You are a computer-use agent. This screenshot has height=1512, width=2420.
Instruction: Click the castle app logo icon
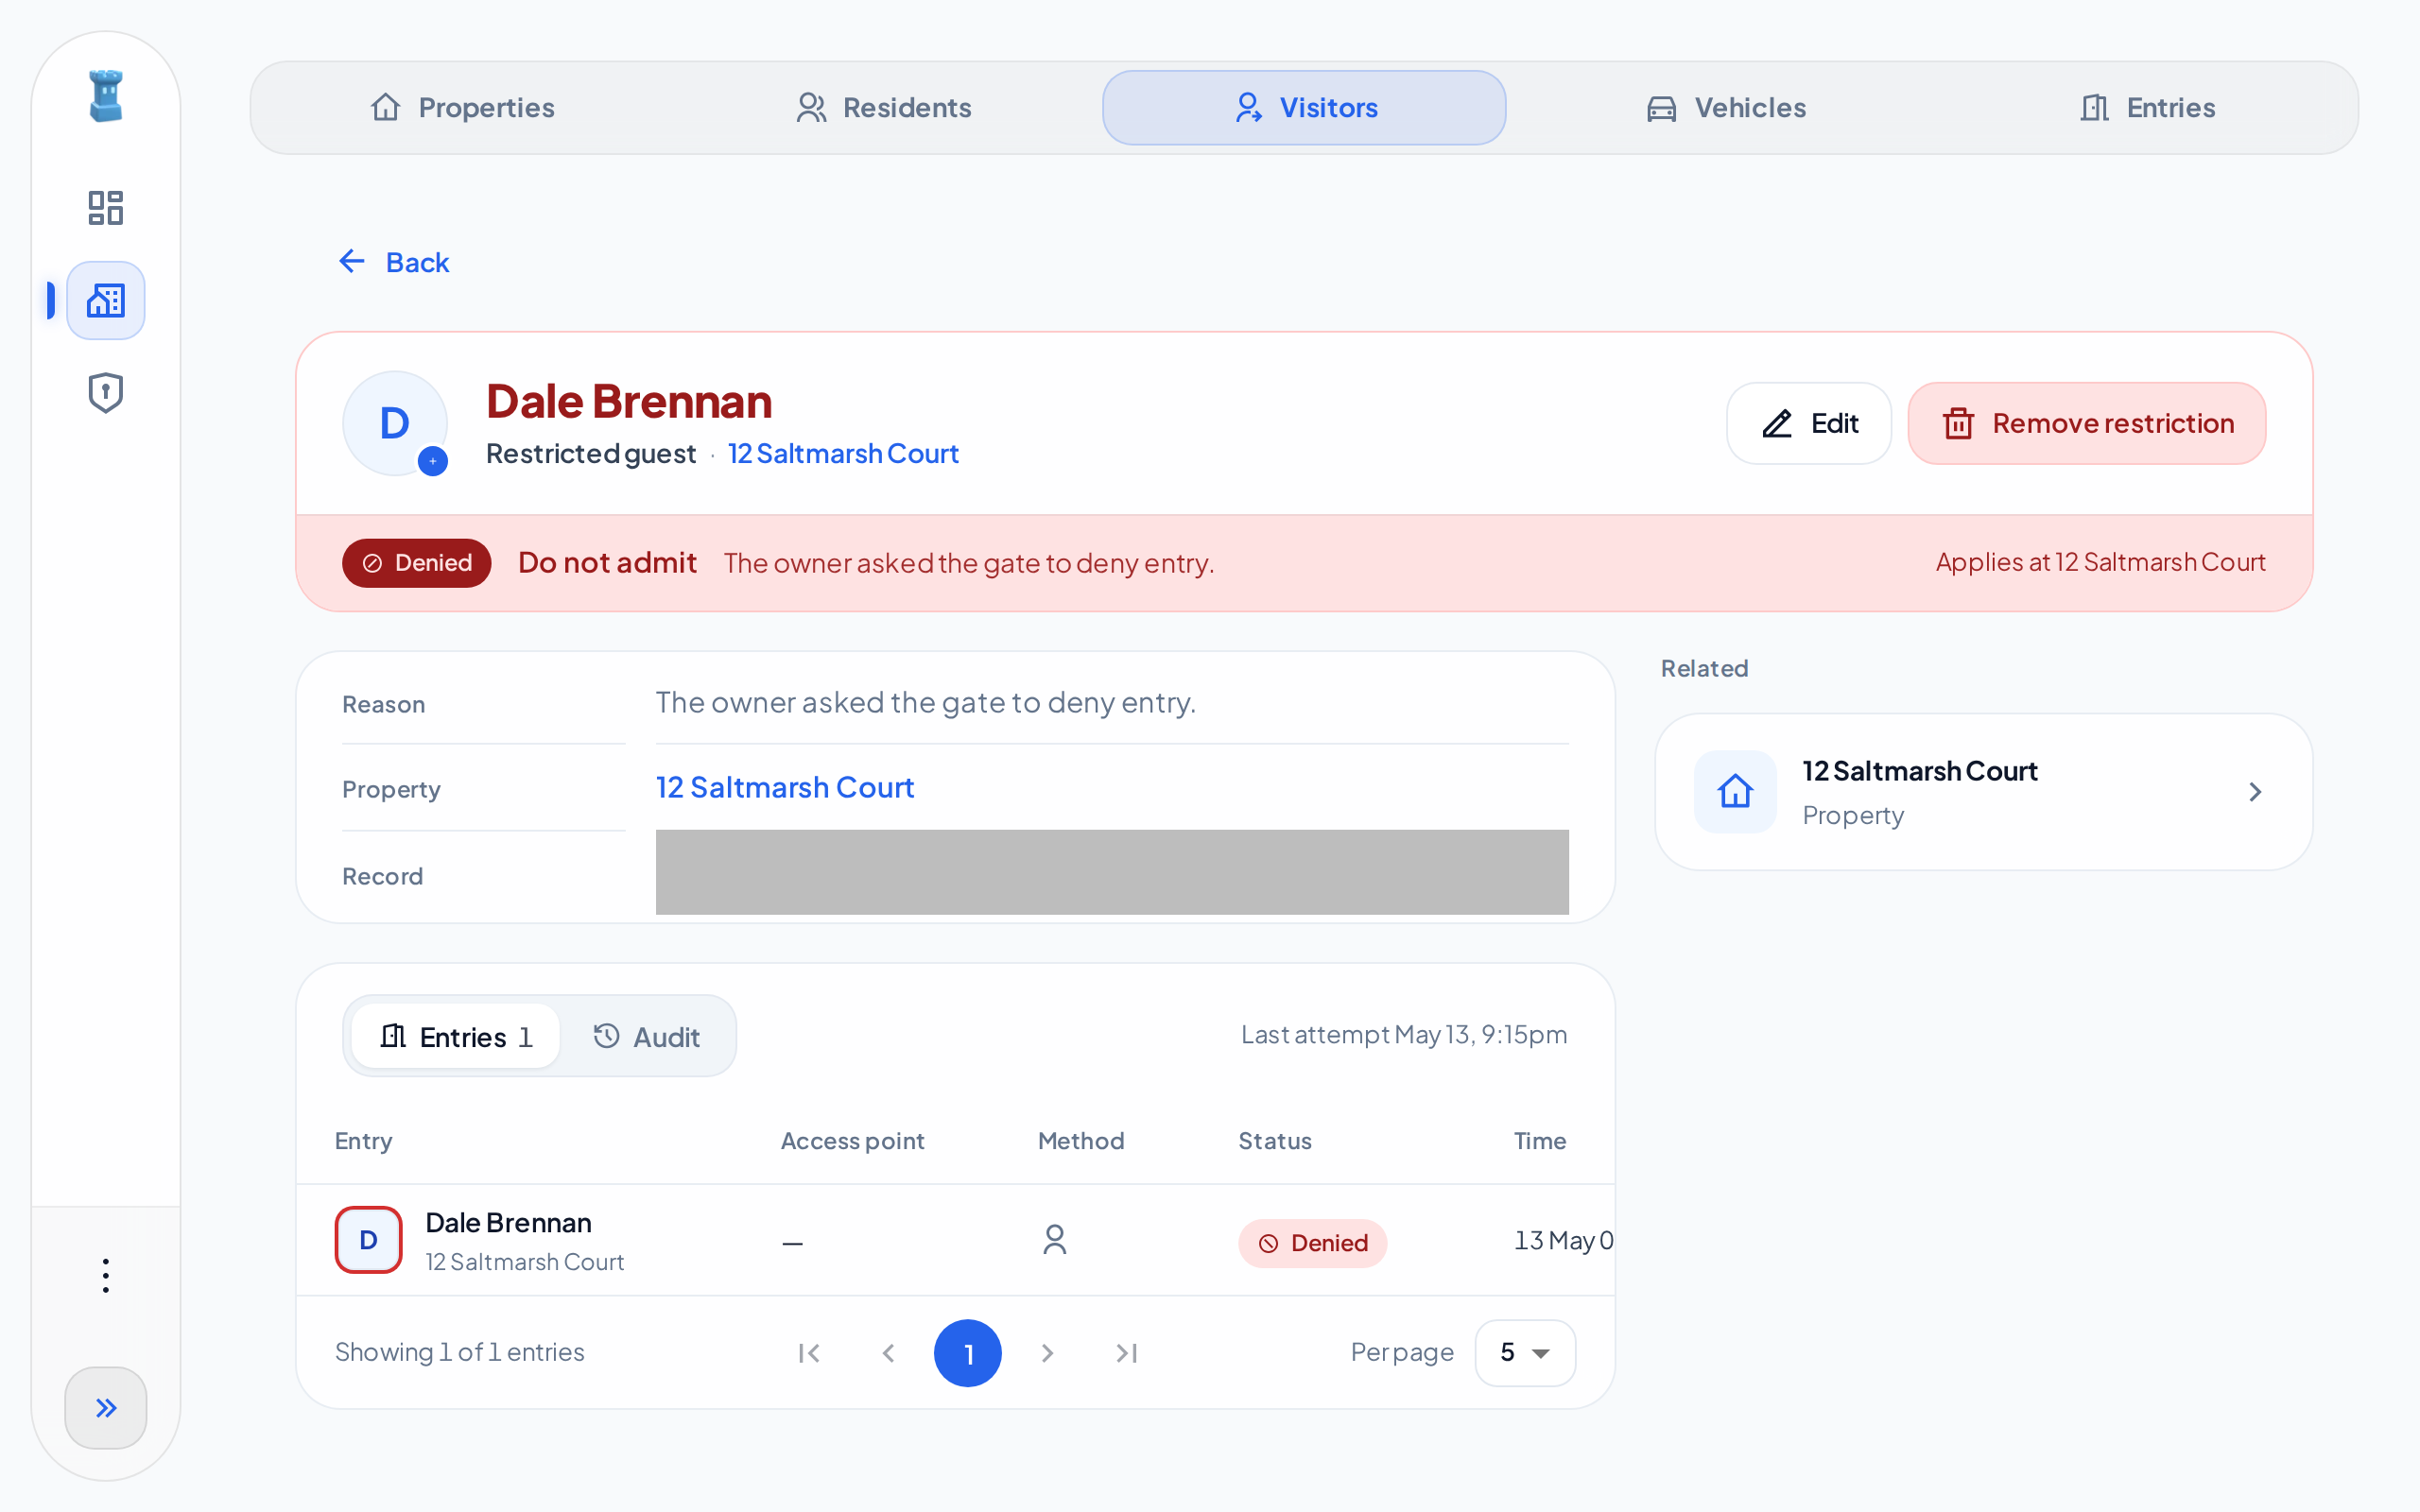(x=106, y=96)
